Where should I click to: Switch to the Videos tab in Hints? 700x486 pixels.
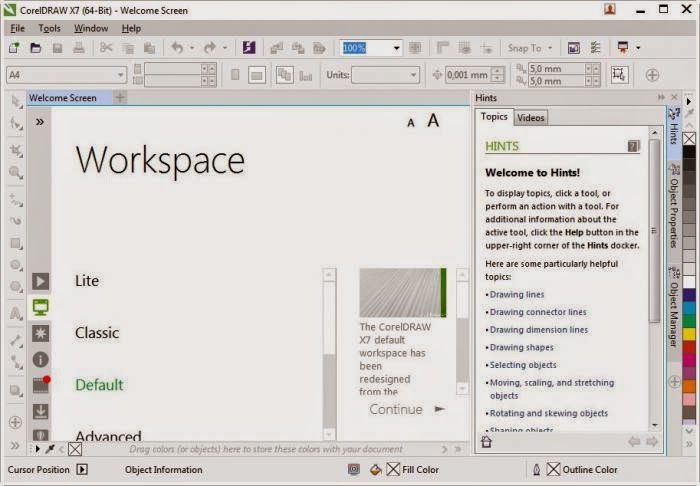click(x=530, y=118)
